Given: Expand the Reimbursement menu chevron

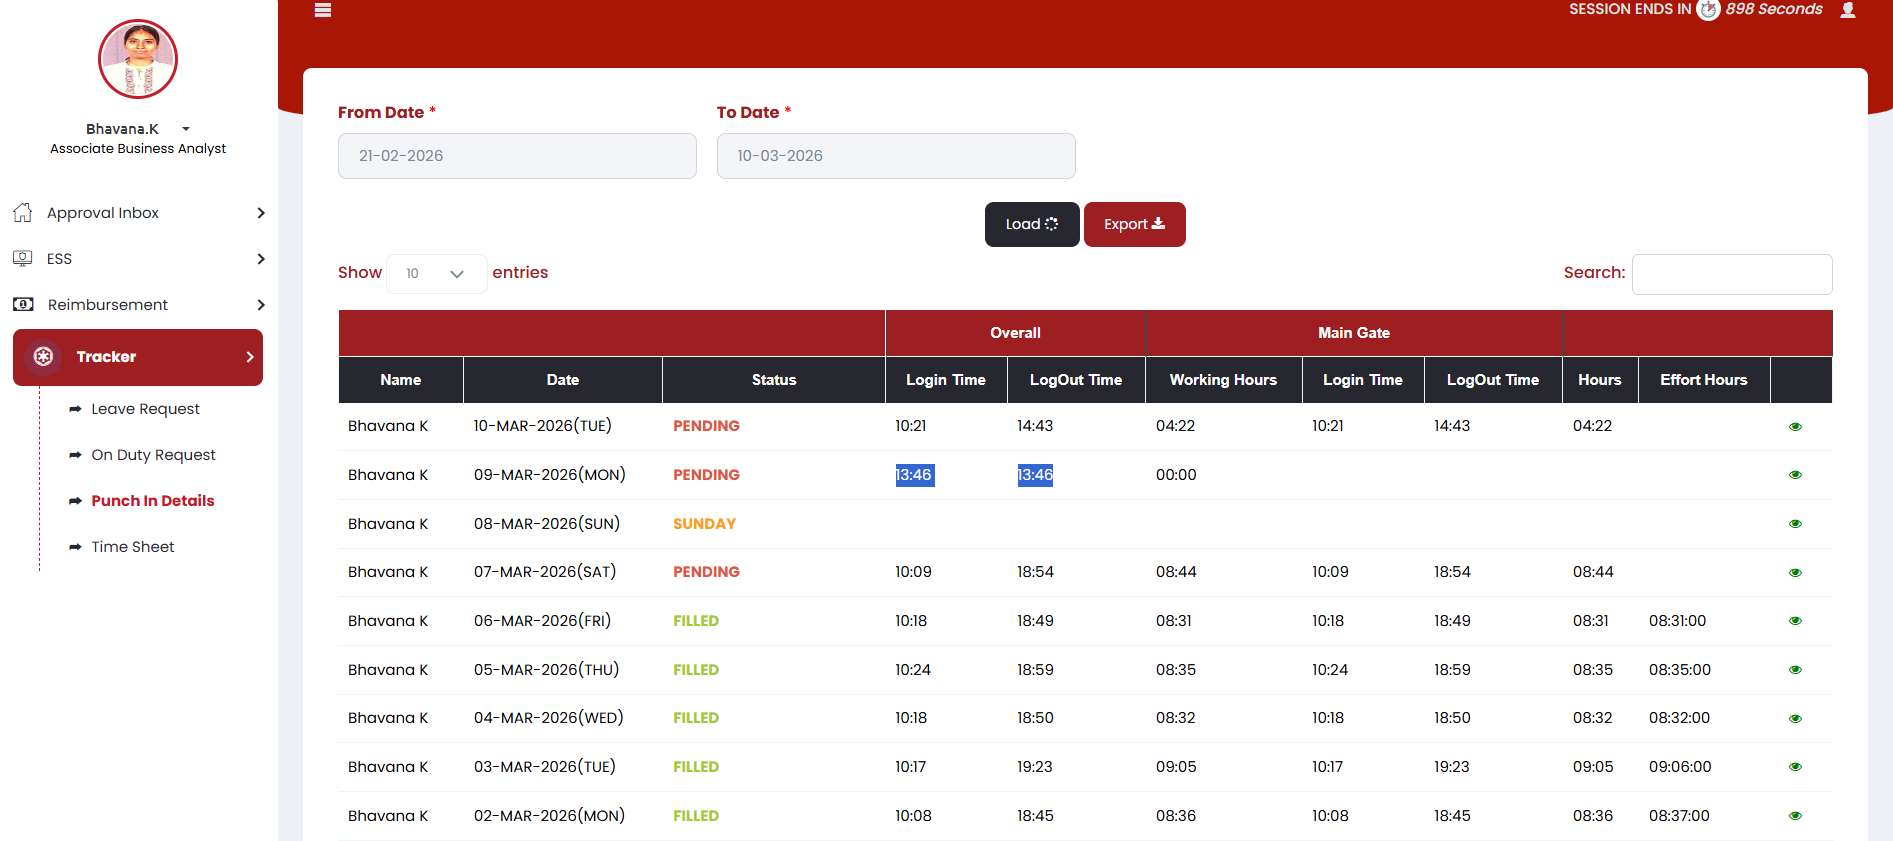Looking at the screenshot, I should pyautogui.click(x=261, y=305).
